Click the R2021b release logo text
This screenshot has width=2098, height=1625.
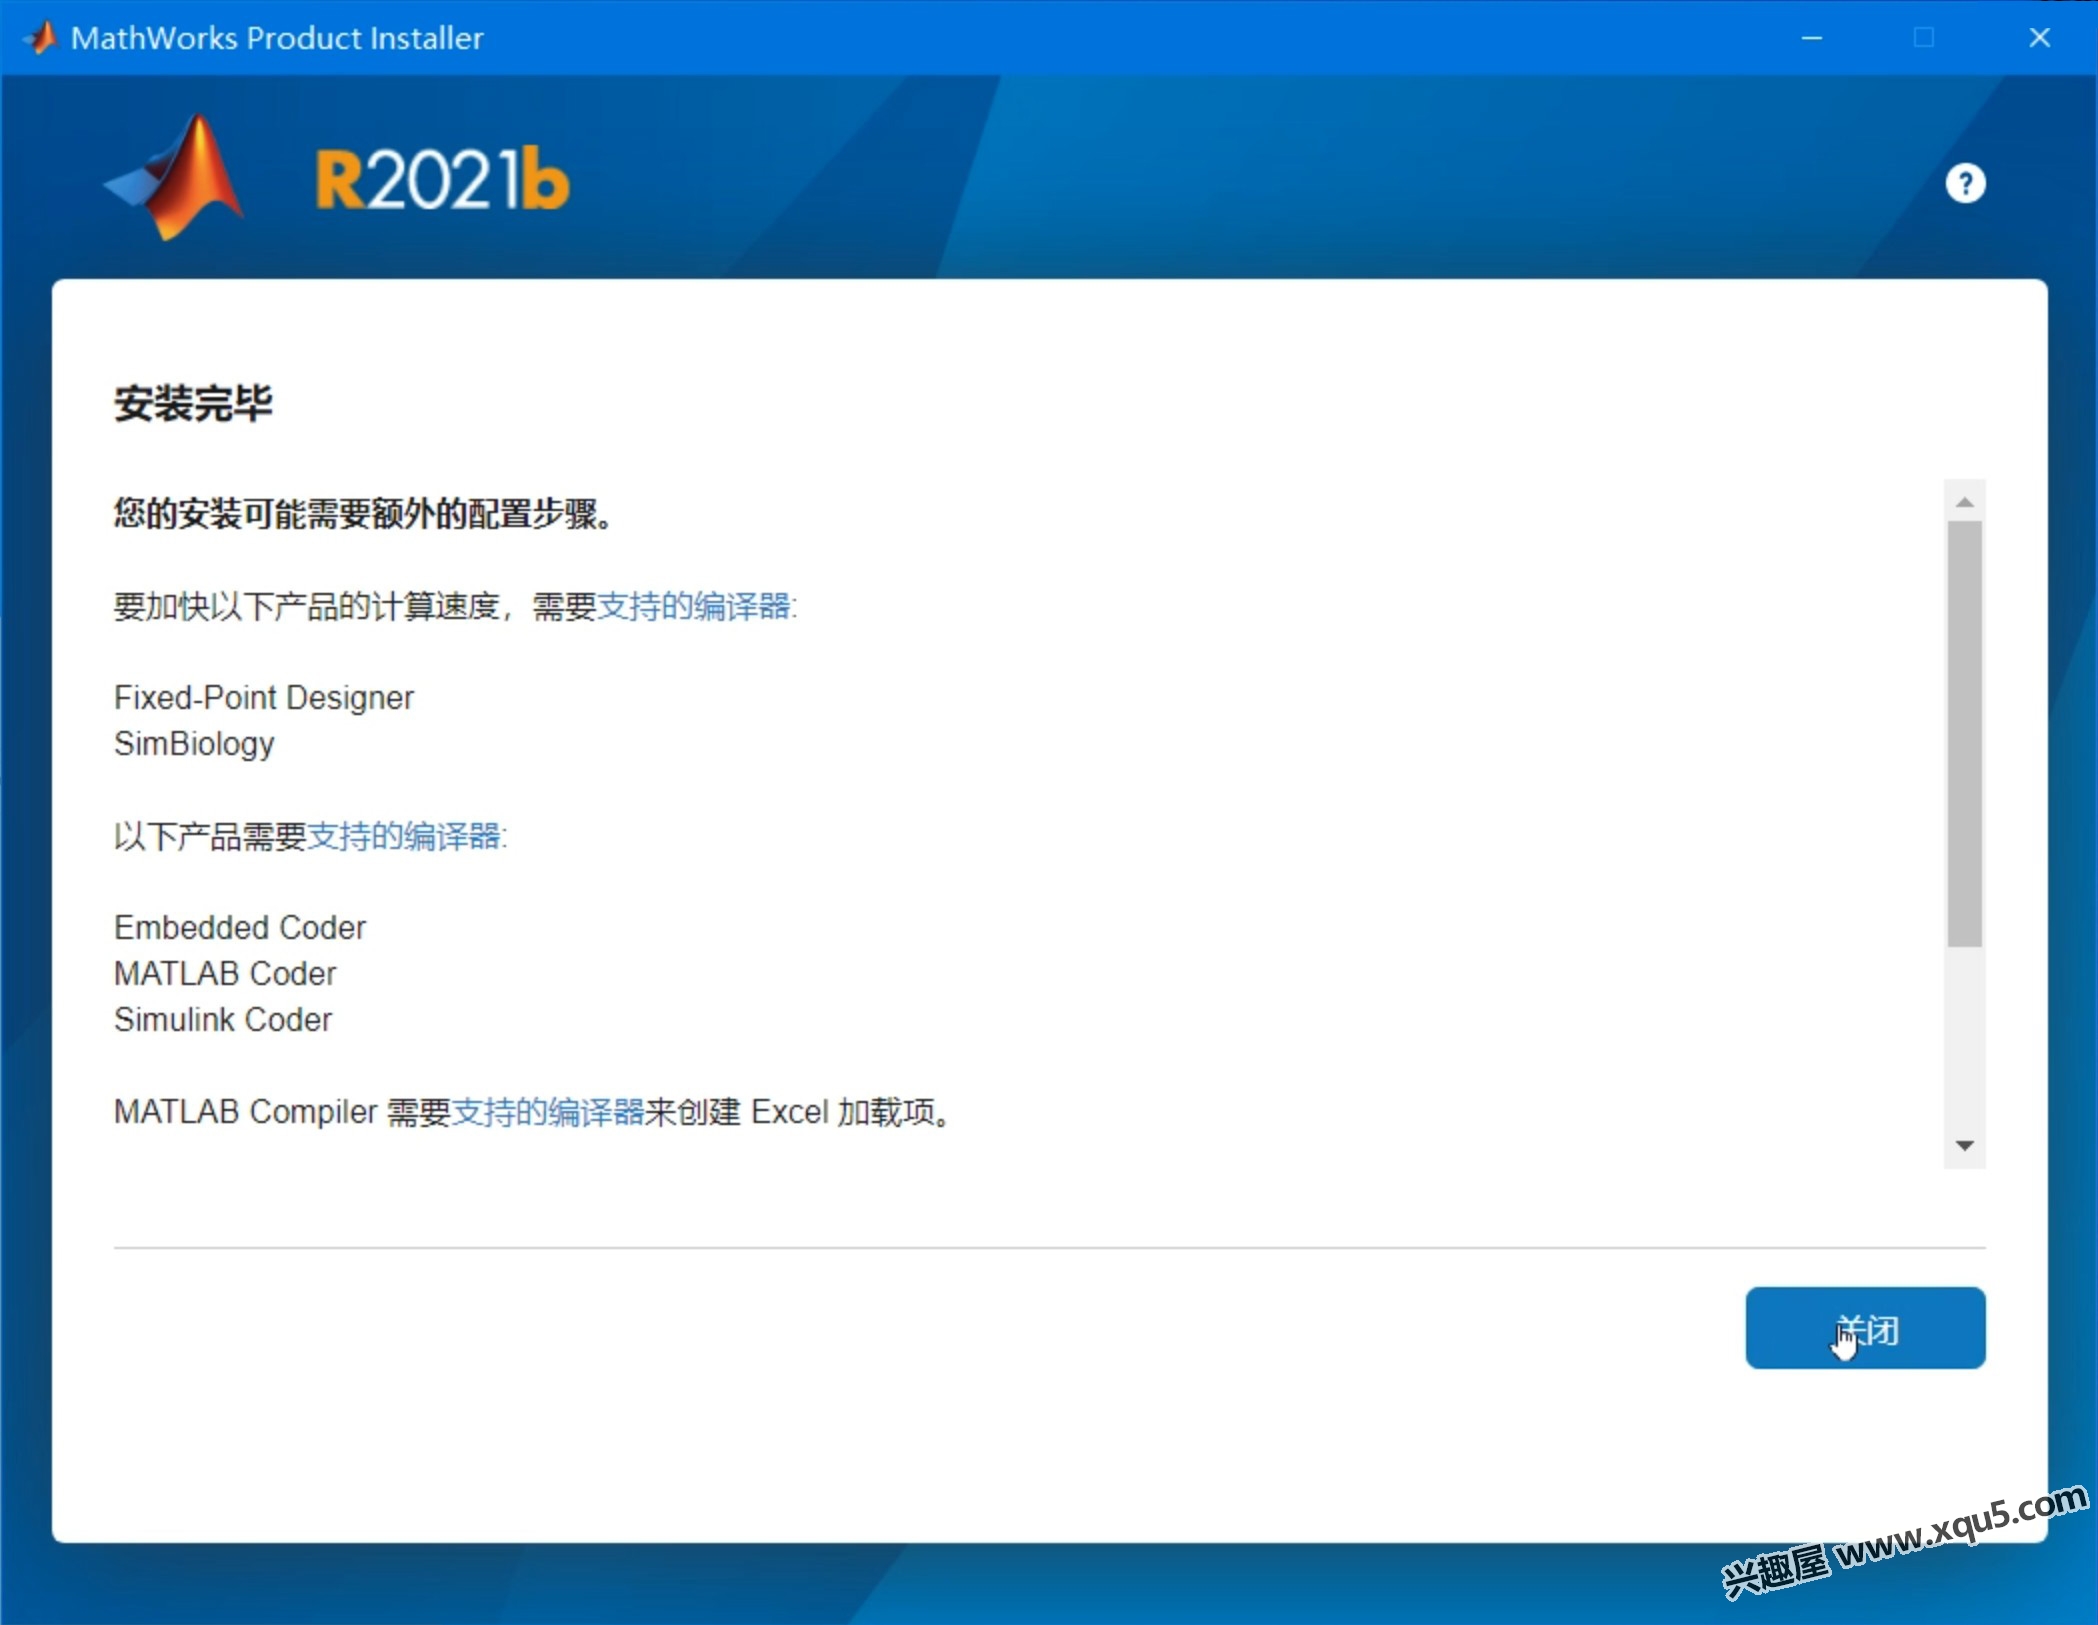[x=441, y=181]
